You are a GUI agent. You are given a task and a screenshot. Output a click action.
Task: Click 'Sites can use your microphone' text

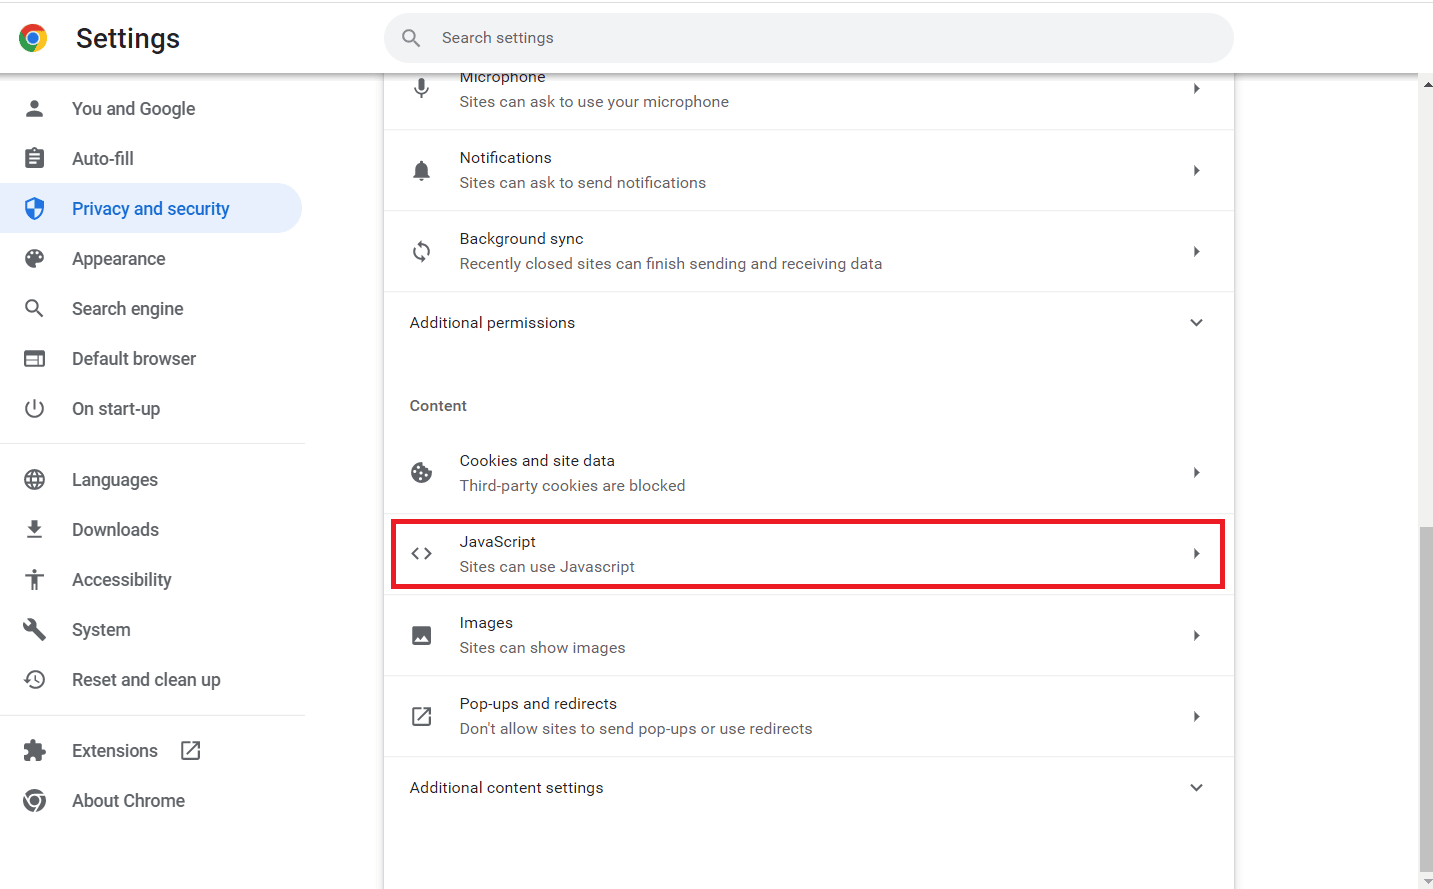coord(594,101)
